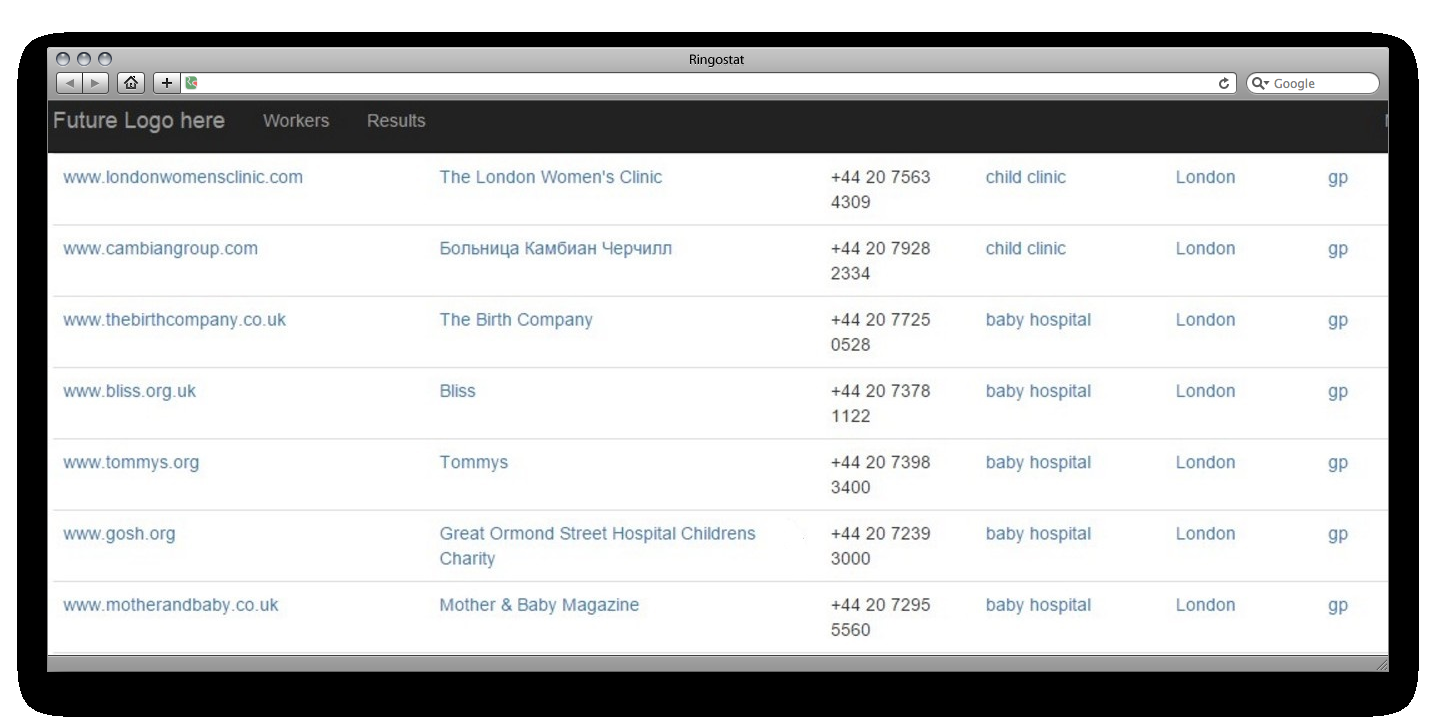Click child clinic in londonwomensclinic row
1436x719 pixels.
coord(1026,177)
